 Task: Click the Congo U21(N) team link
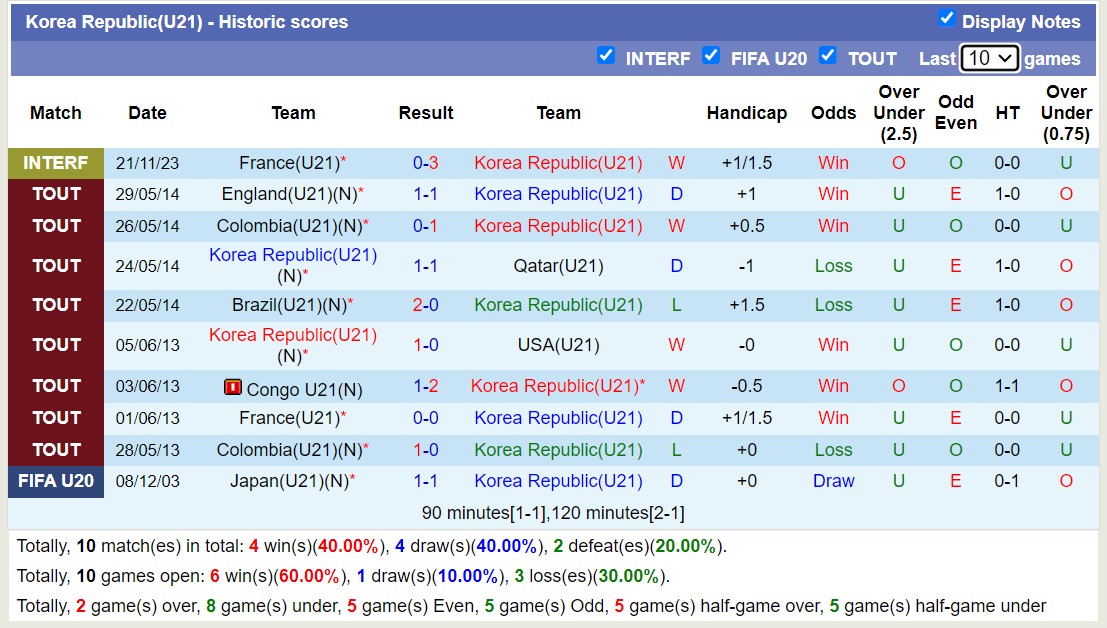[304, 389]
